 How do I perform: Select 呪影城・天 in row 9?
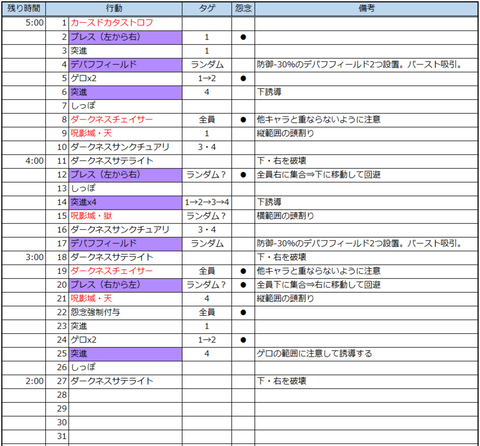click(x=125, y=133)
